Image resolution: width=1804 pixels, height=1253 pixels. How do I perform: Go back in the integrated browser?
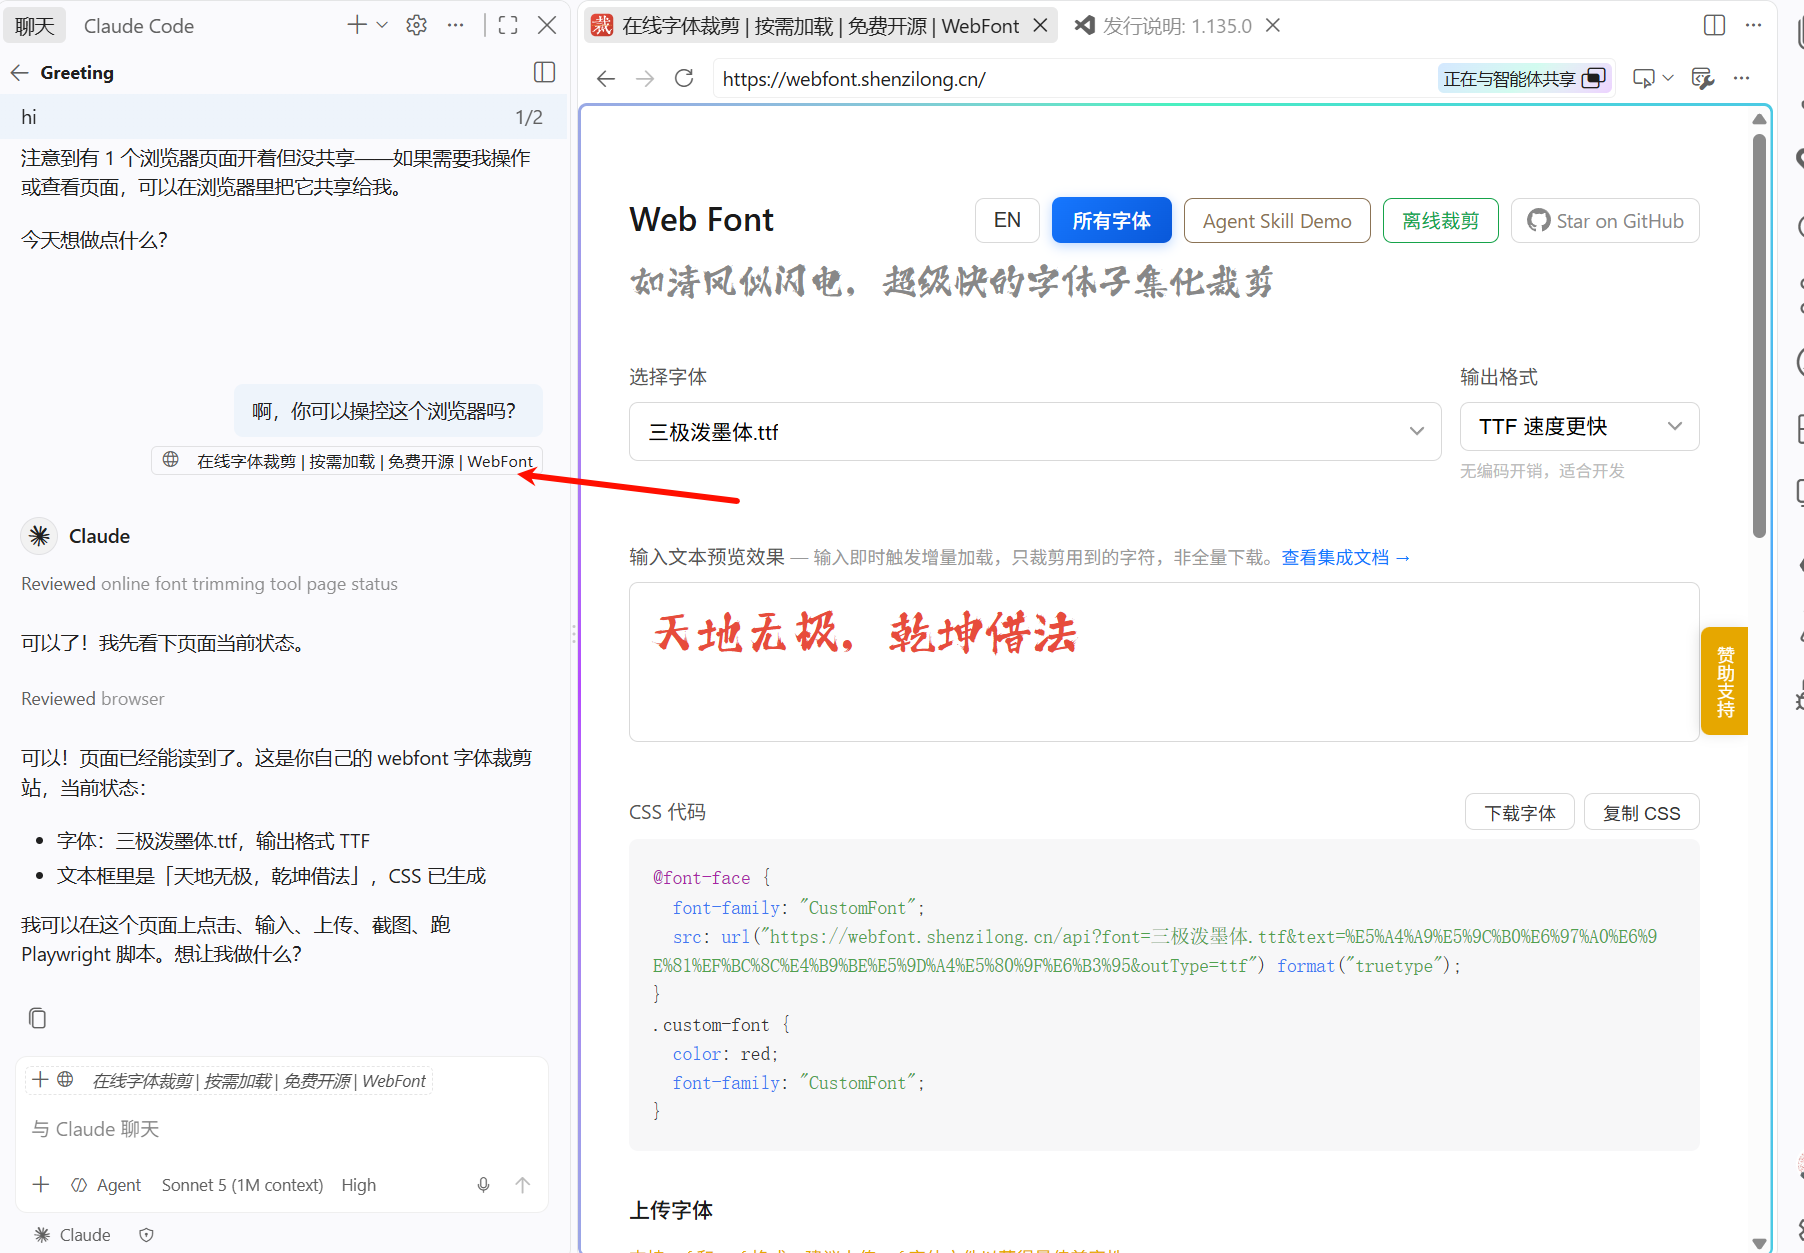pos(606,78)
